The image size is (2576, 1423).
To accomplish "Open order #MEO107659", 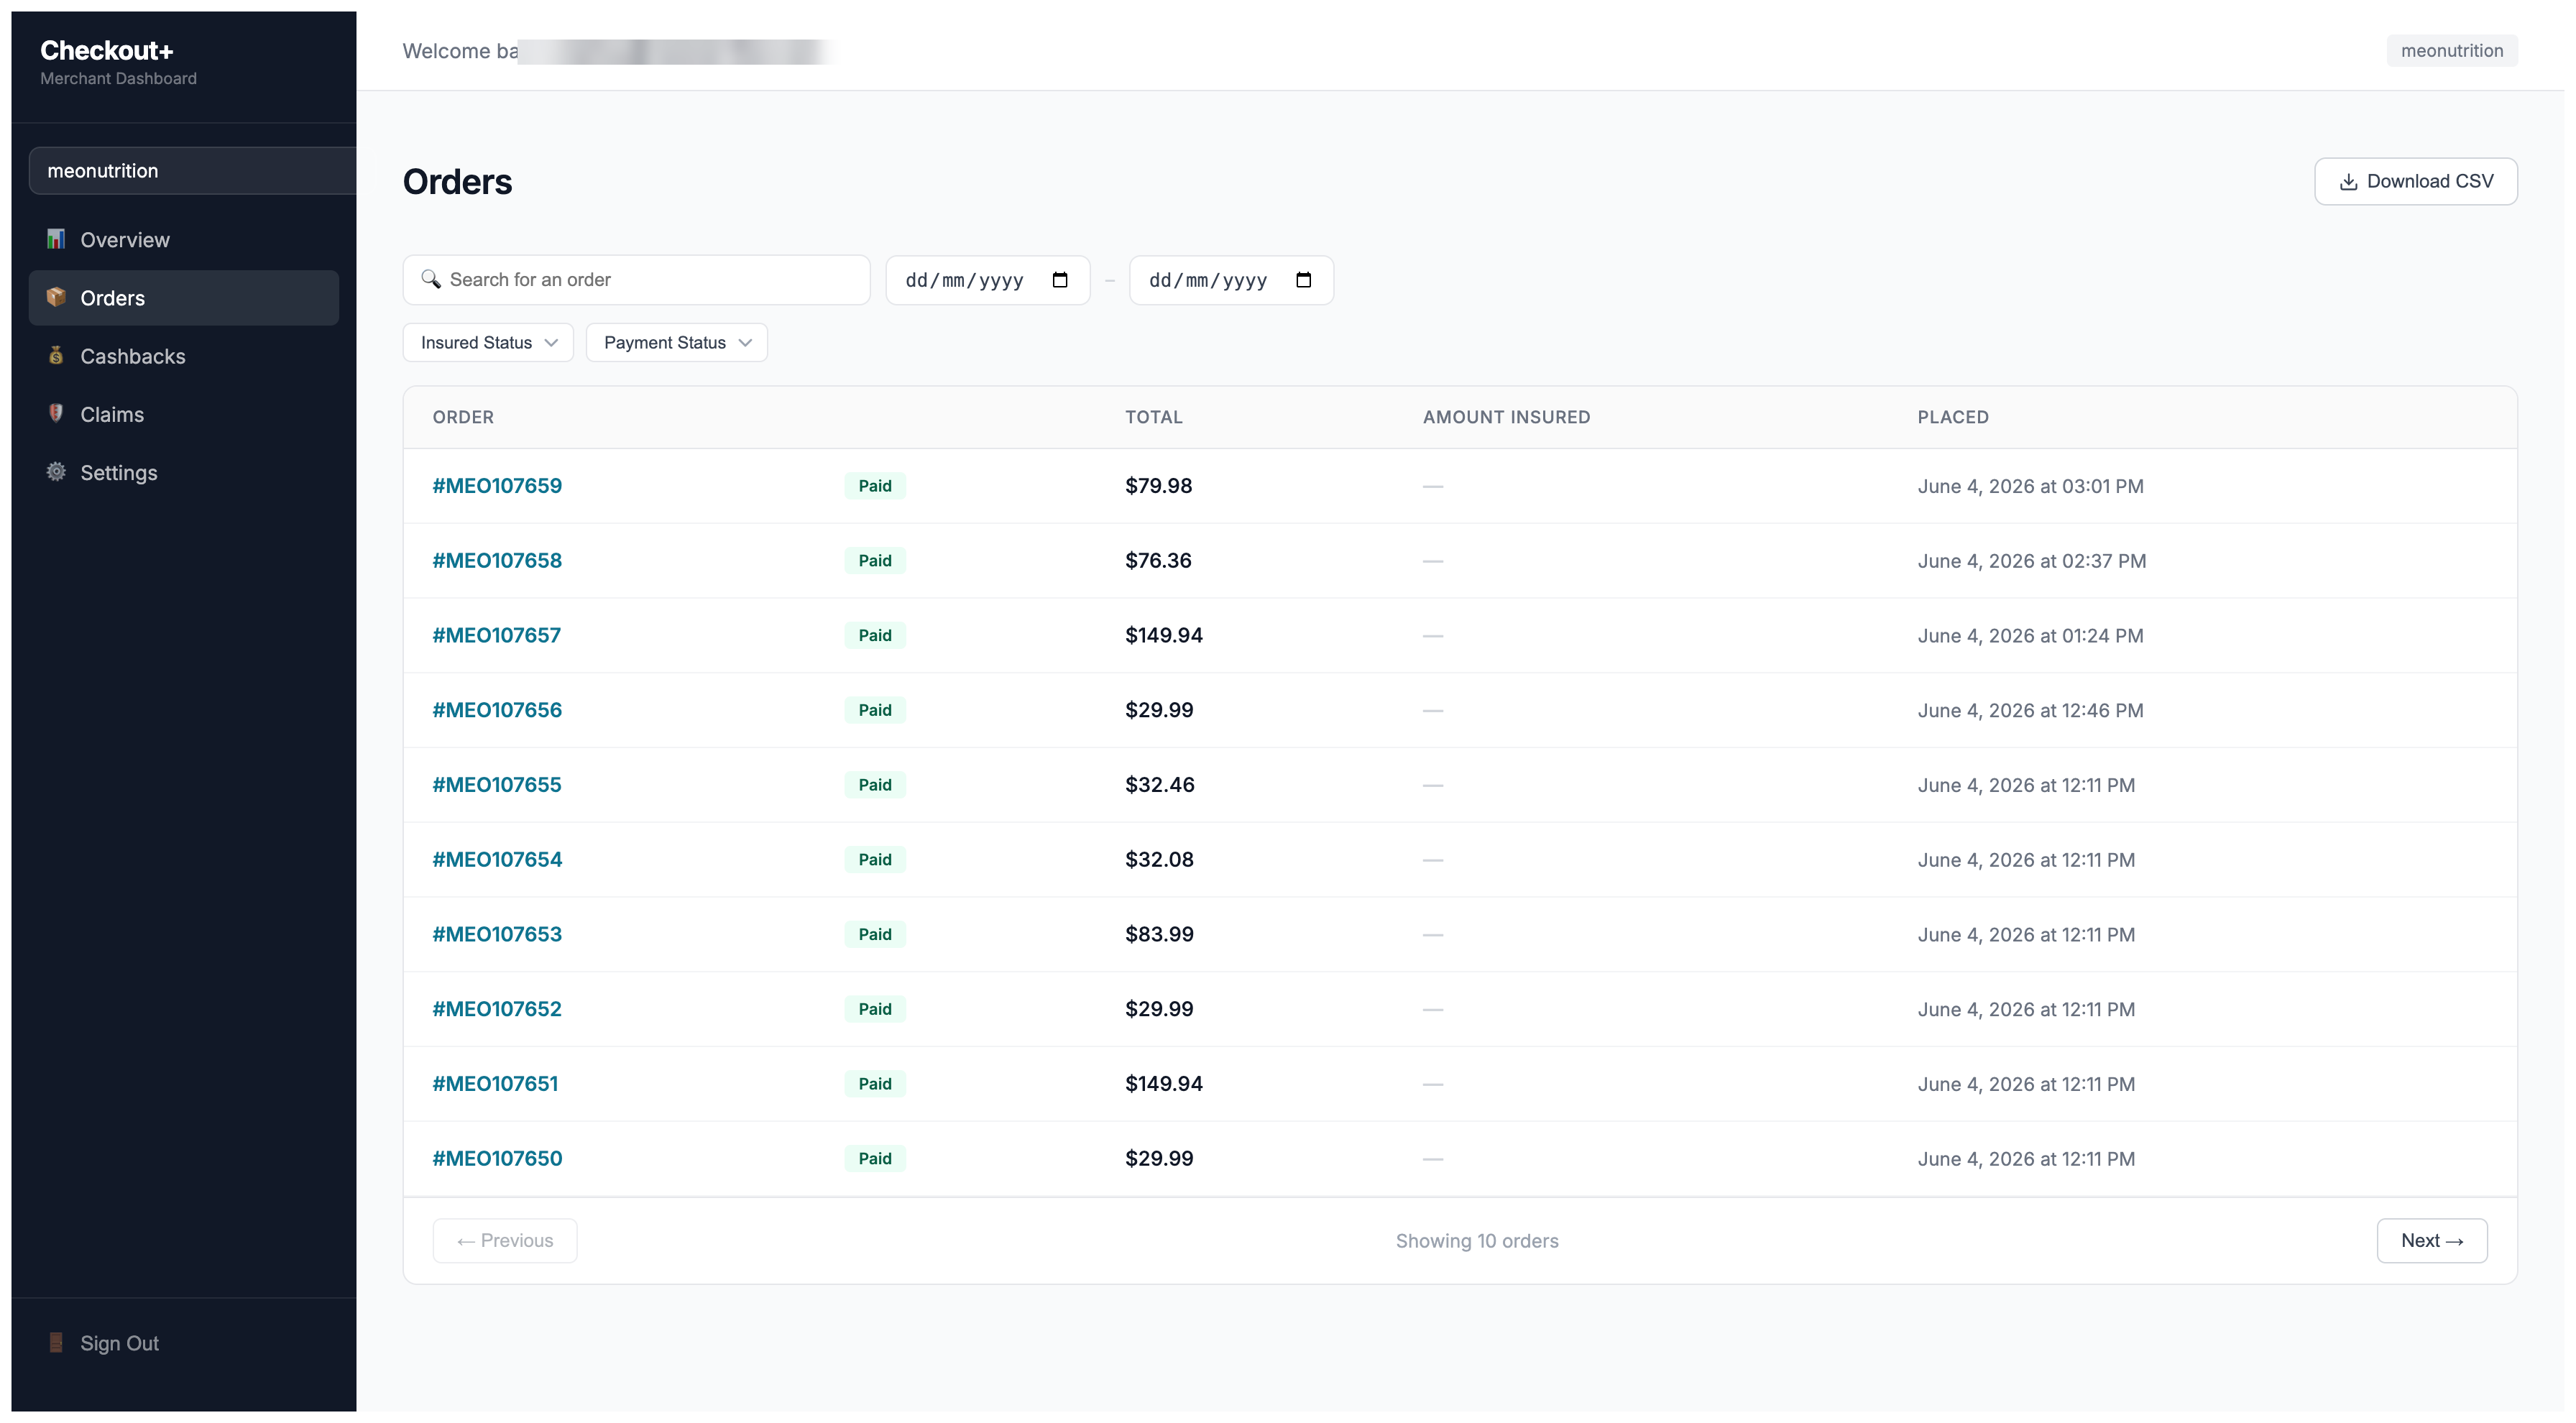I will [x=497, y=485].
